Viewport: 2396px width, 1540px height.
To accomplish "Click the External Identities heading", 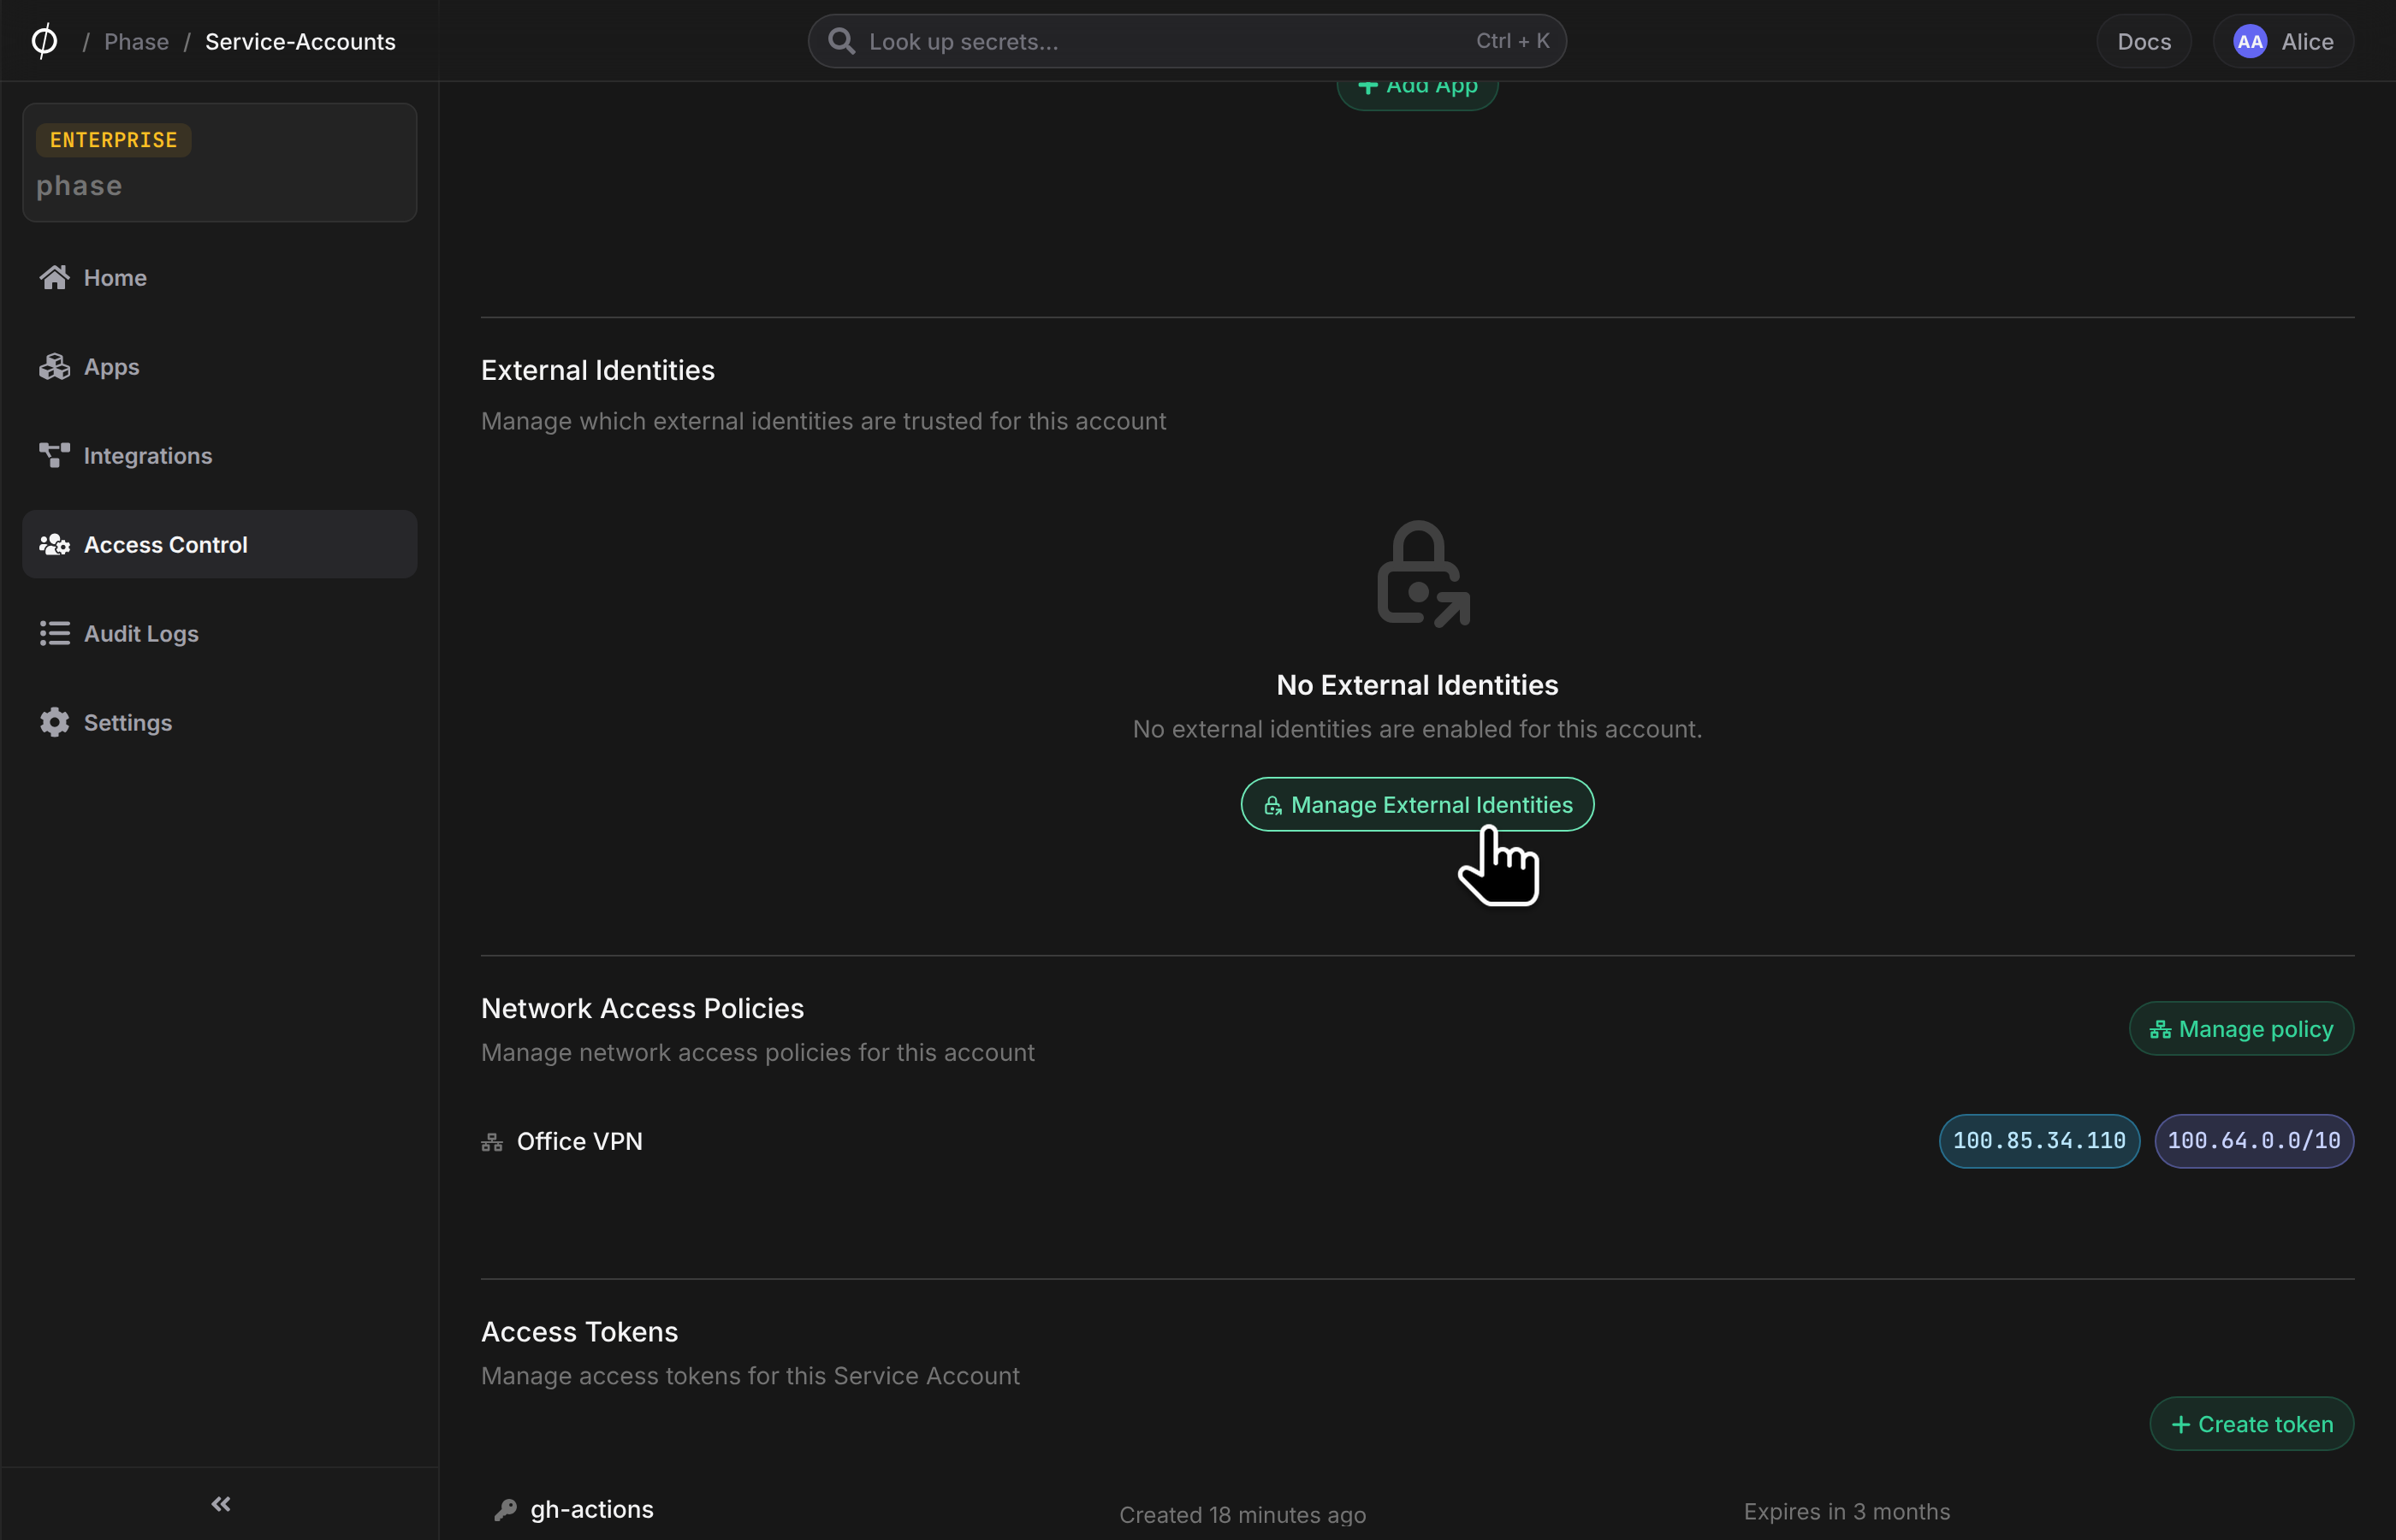I will tap(597, 370).
